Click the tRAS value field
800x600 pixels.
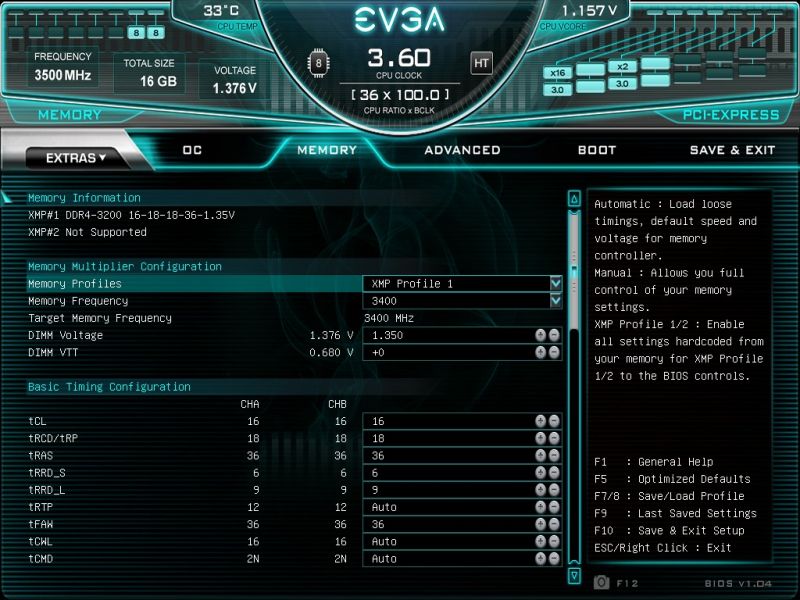(x=462, y=455)
